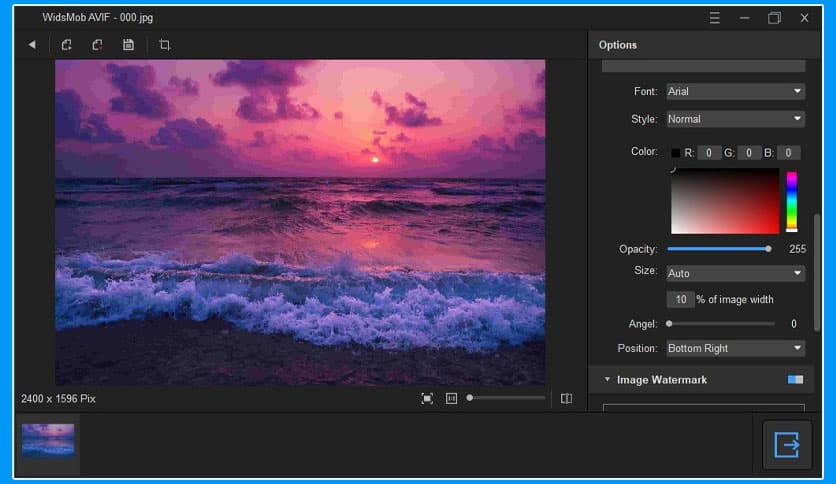Open the Size dropdown showing Auto

[735, 273]
